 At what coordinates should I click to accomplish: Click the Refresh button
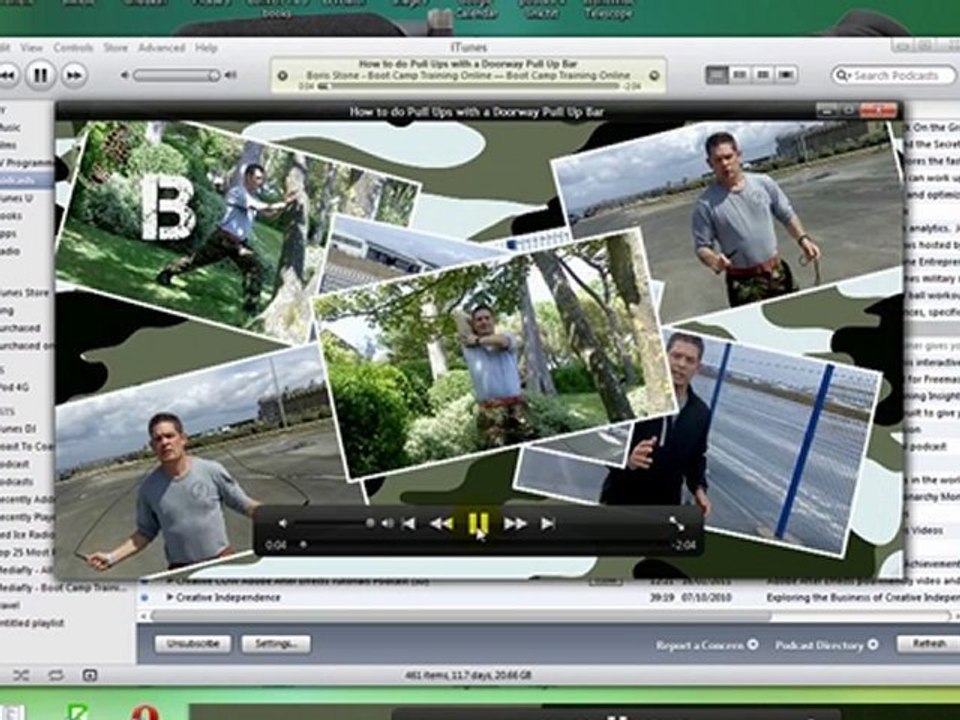(928, 643)
